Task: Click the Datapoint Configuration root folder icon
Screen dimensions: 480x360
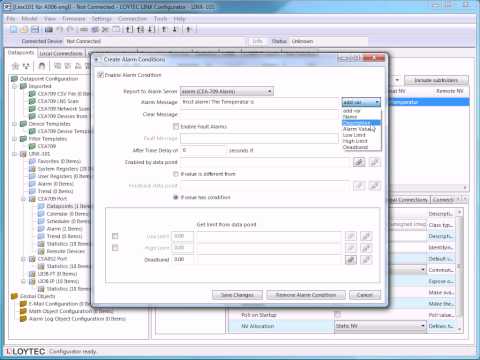Action: click(x=14, y=79)
